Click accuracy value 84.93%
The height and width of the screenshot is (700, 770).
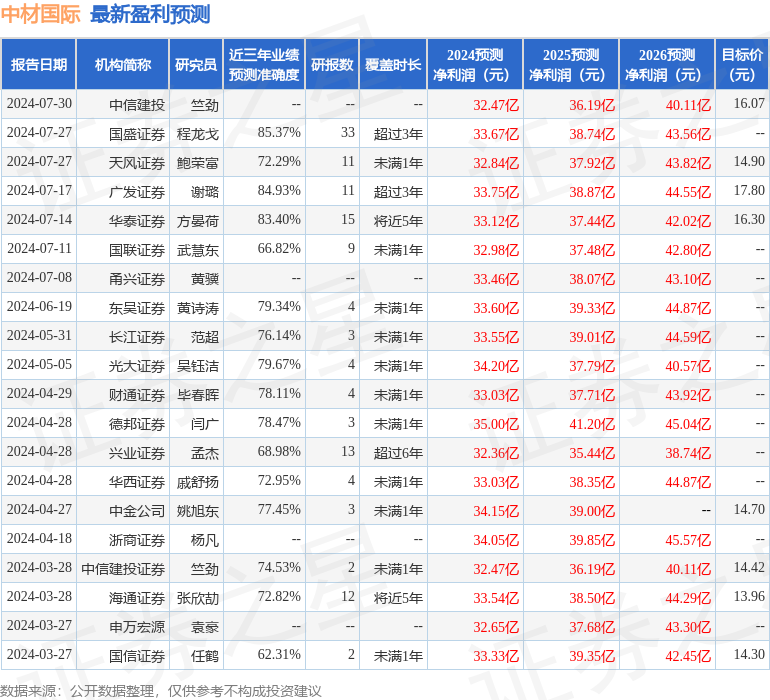click(x=279, y=191)
